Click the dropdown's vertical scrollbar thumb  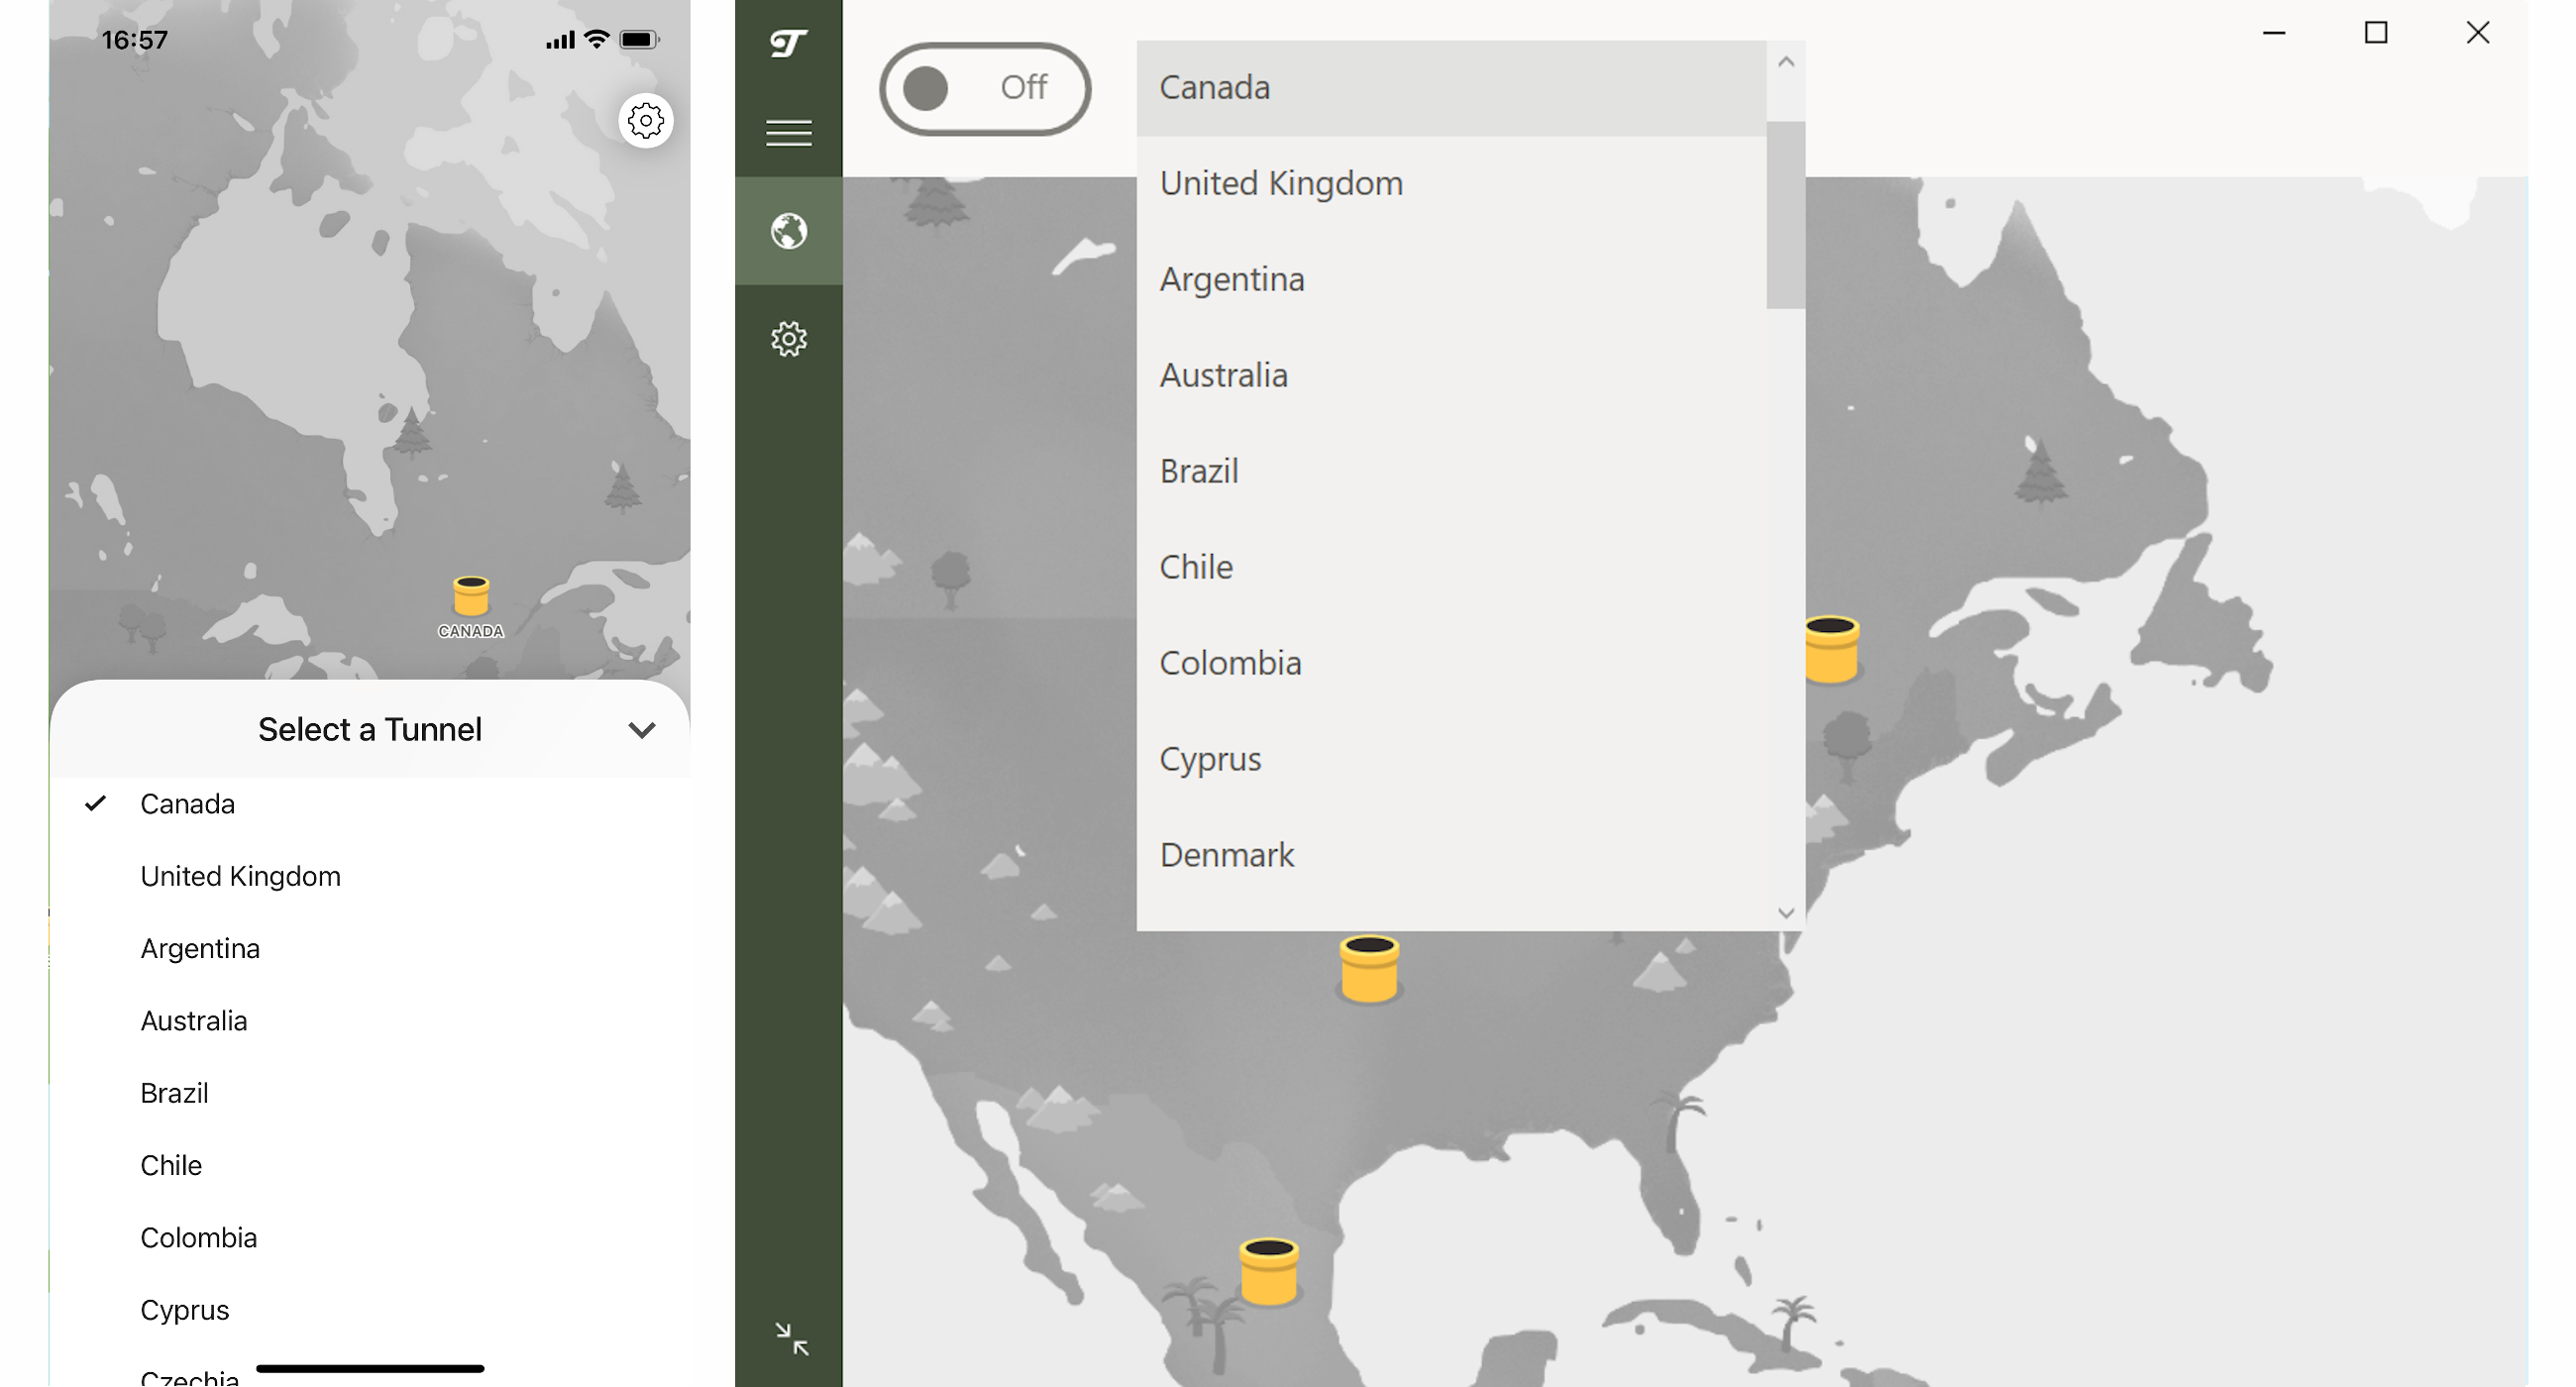(x=1784, y=215)
